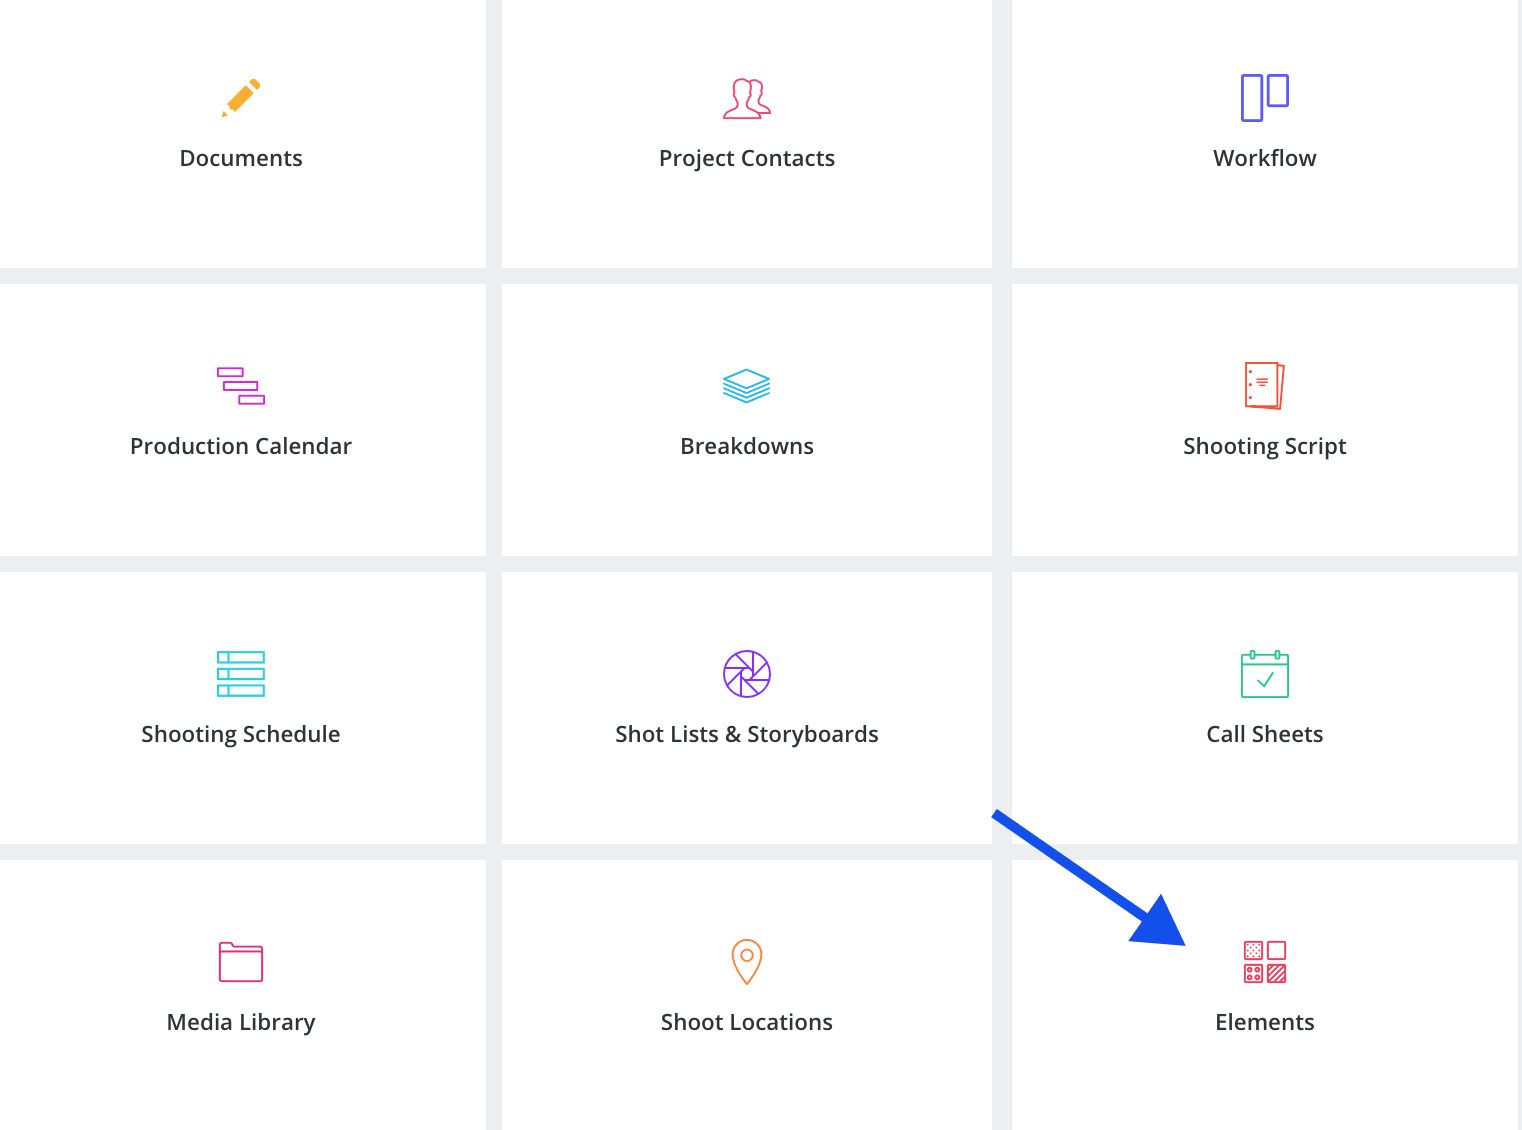Viewport: 1522px width, 1130px height.
Task: Navigate to the Production Calendar label
Action: tap(241, 446)
